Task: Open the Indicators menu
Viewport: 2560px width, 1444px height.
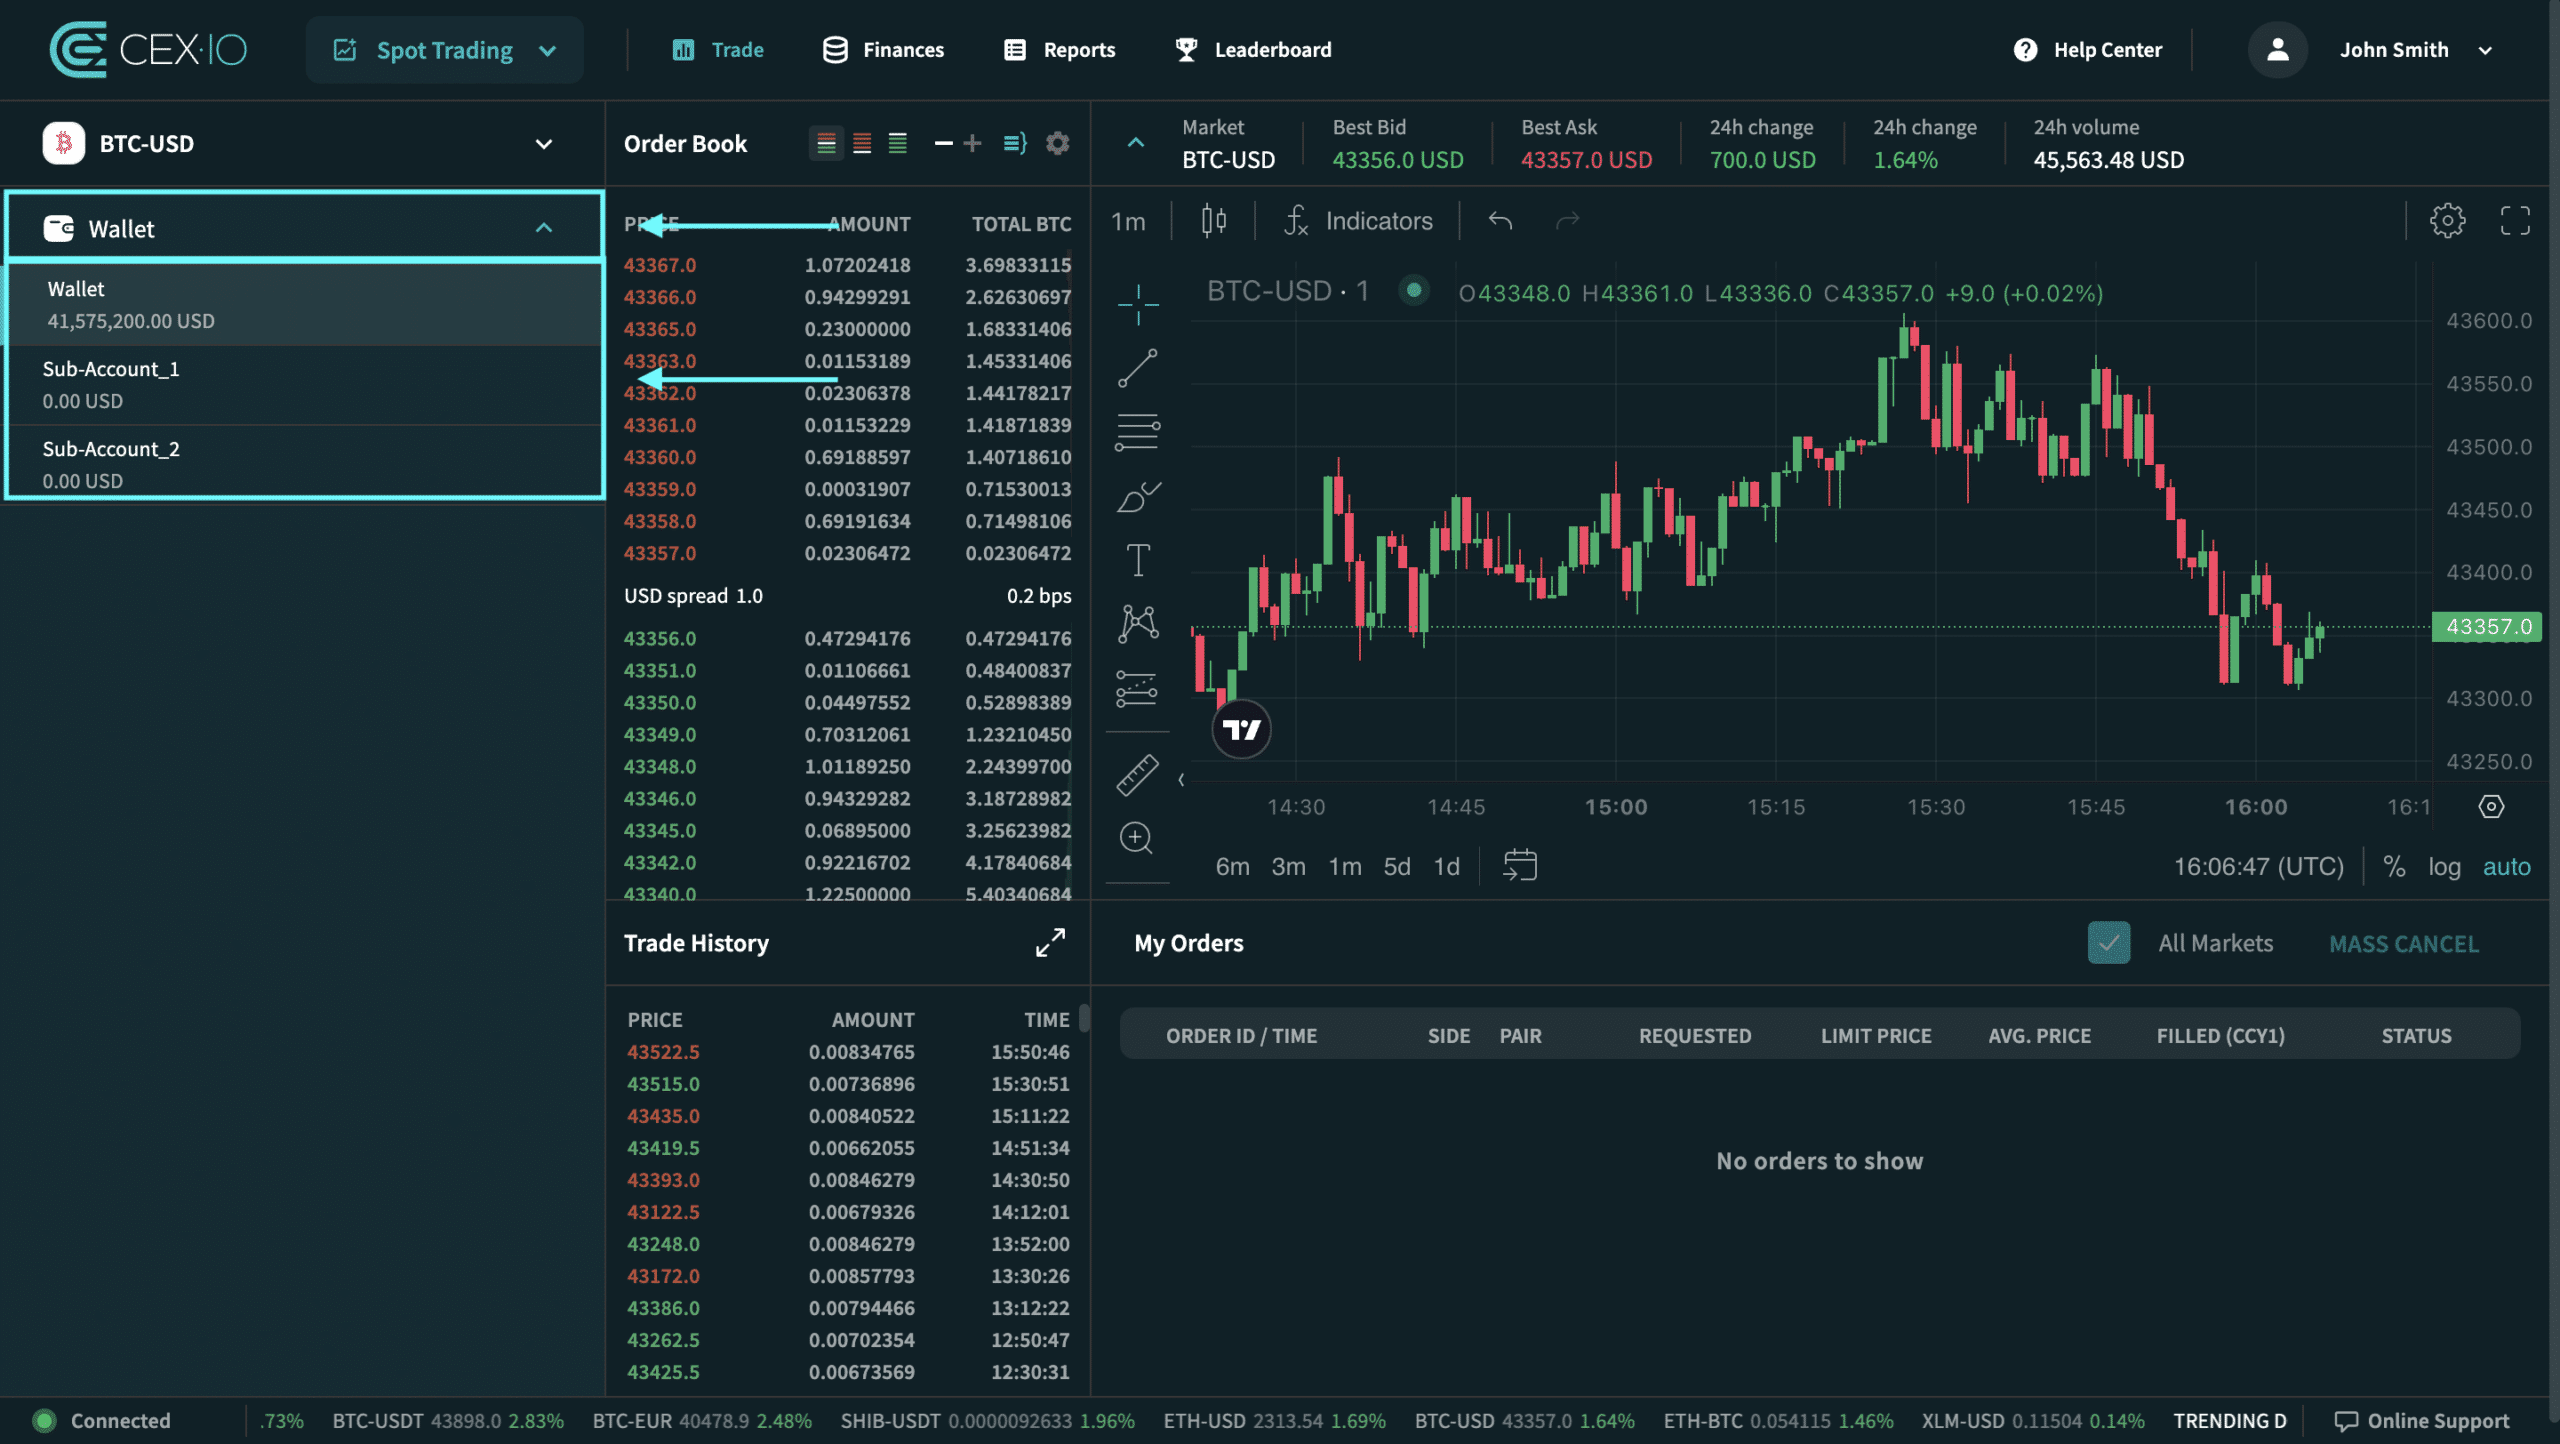Action: click(x=1358, y=221)
